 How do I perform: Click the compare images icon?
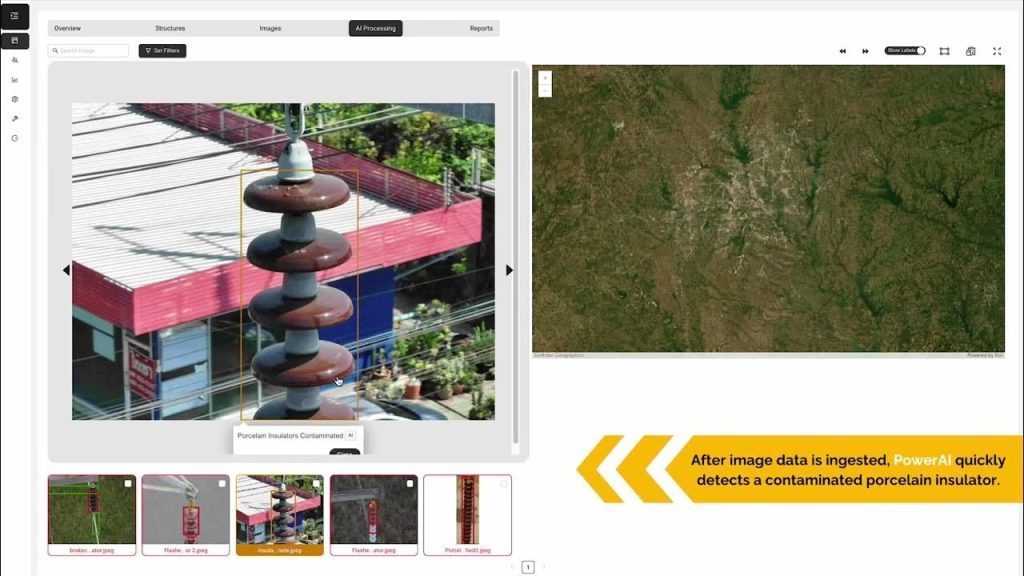(x=970, y=51)
